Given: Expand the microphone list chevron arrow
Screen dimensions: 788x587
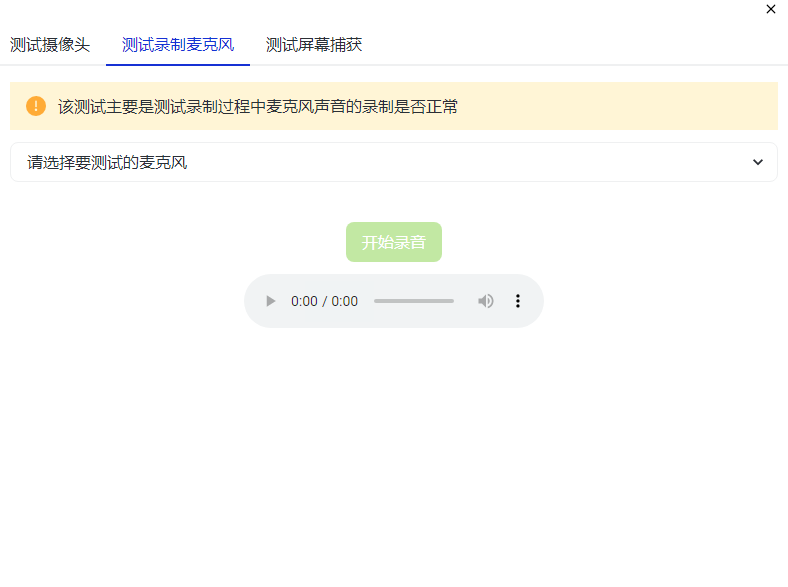Looking at the screenshot, I should pyautogui.click(x=758, y=162).
